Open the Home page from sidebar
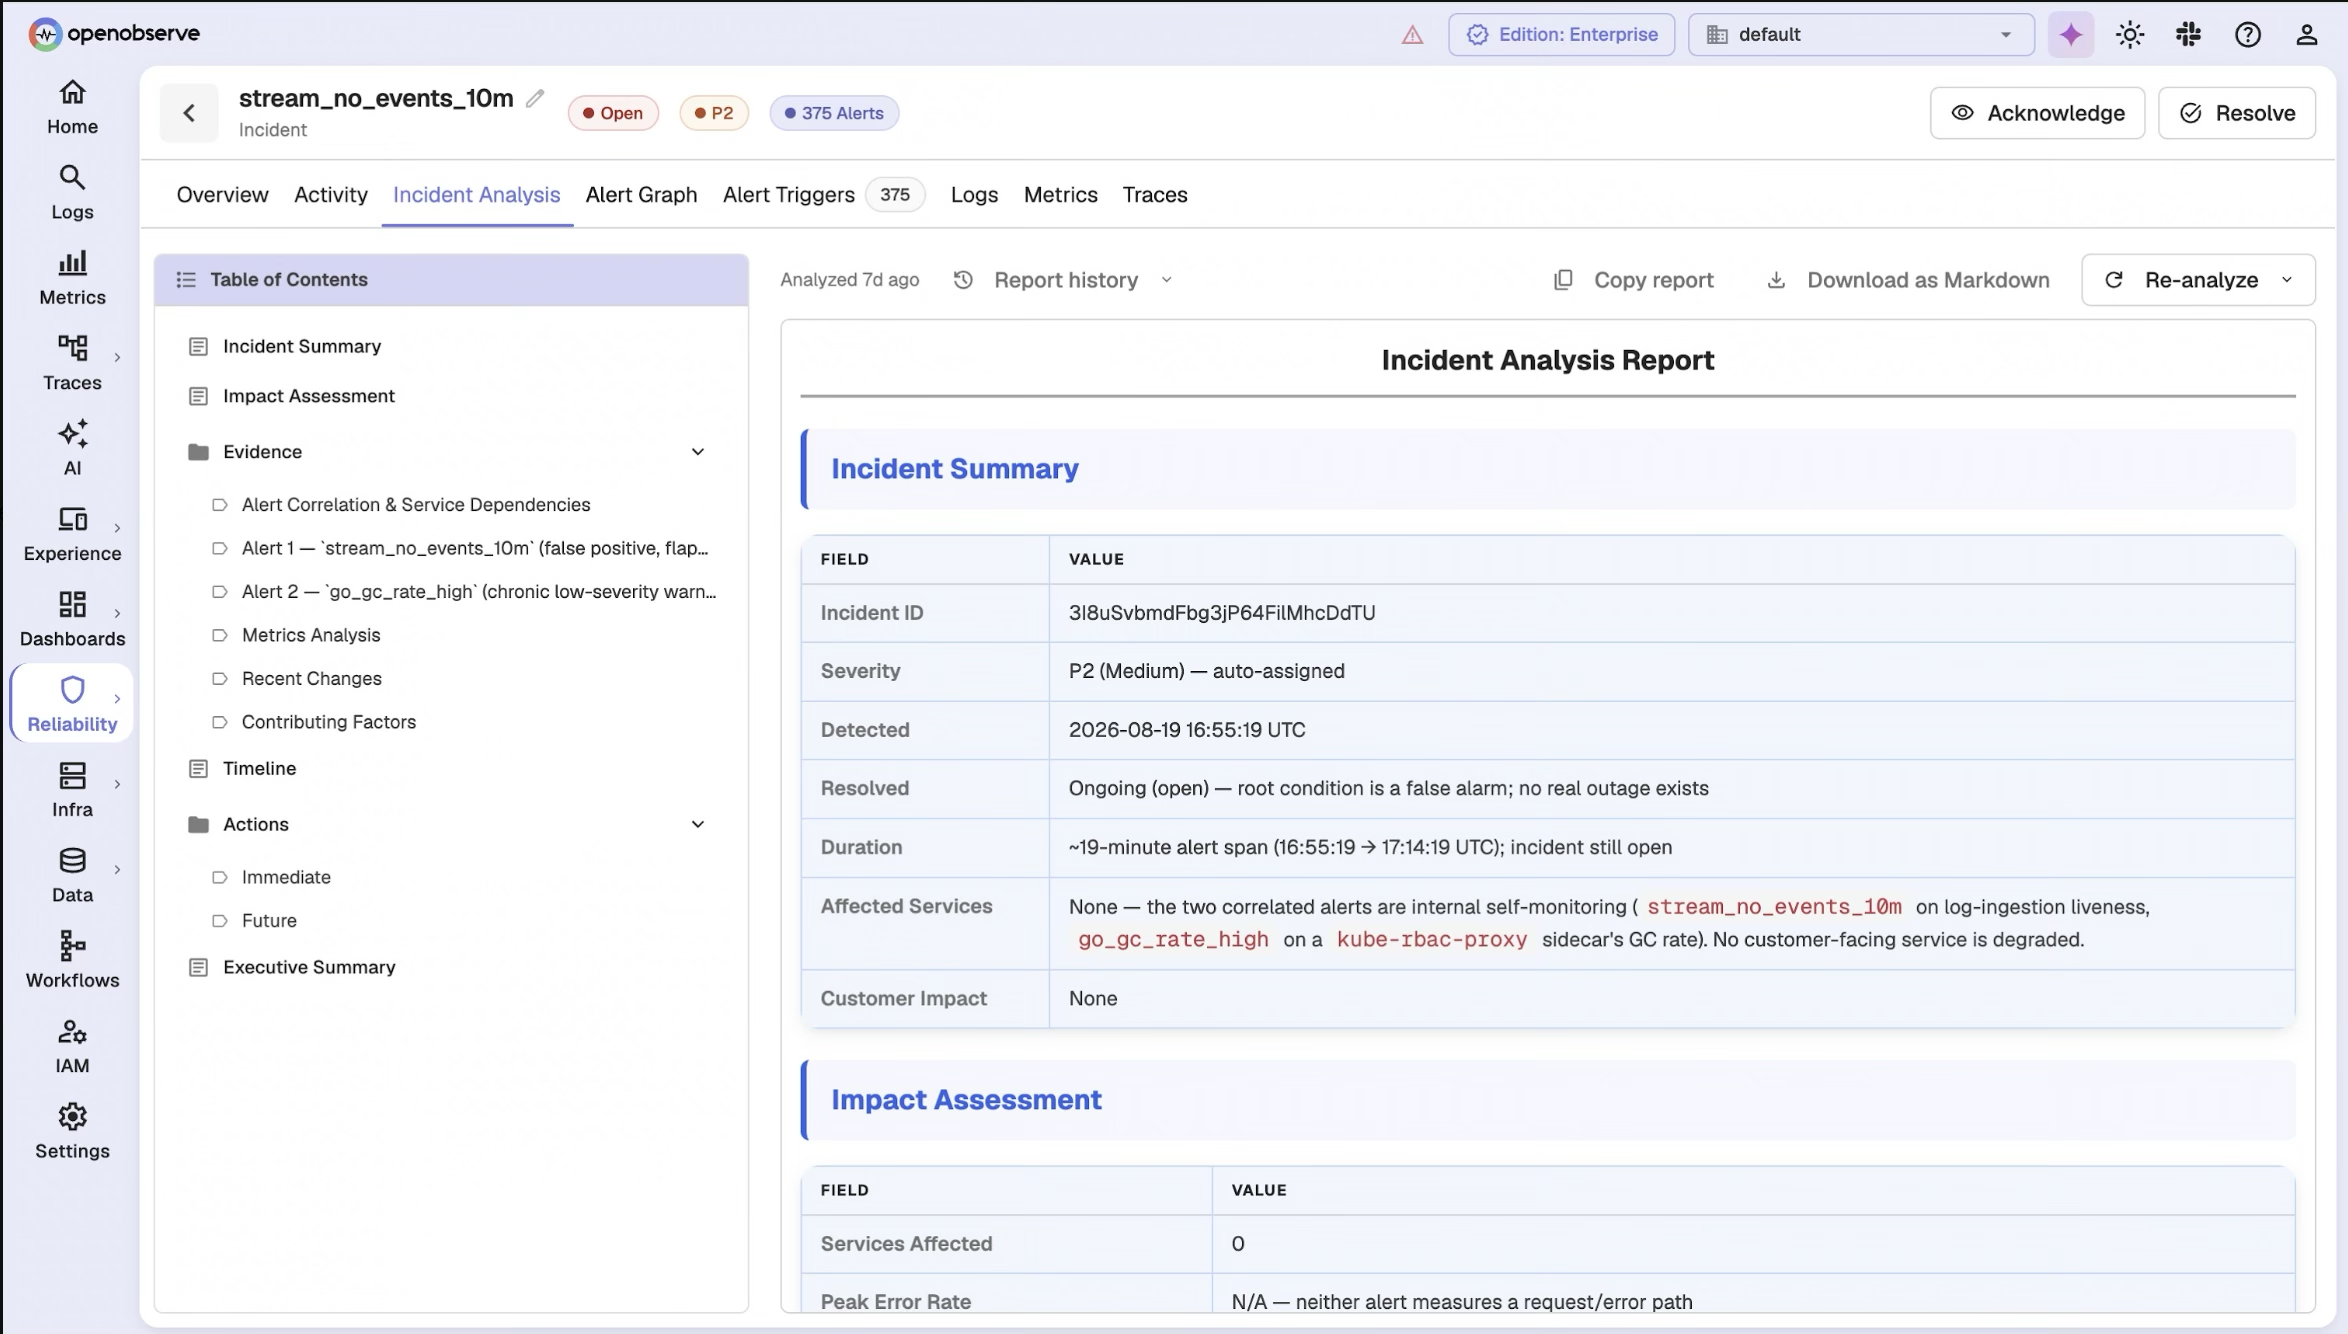Viewport: 2348px width, 1334px height. pyautogui.click(x=72, y=107)
